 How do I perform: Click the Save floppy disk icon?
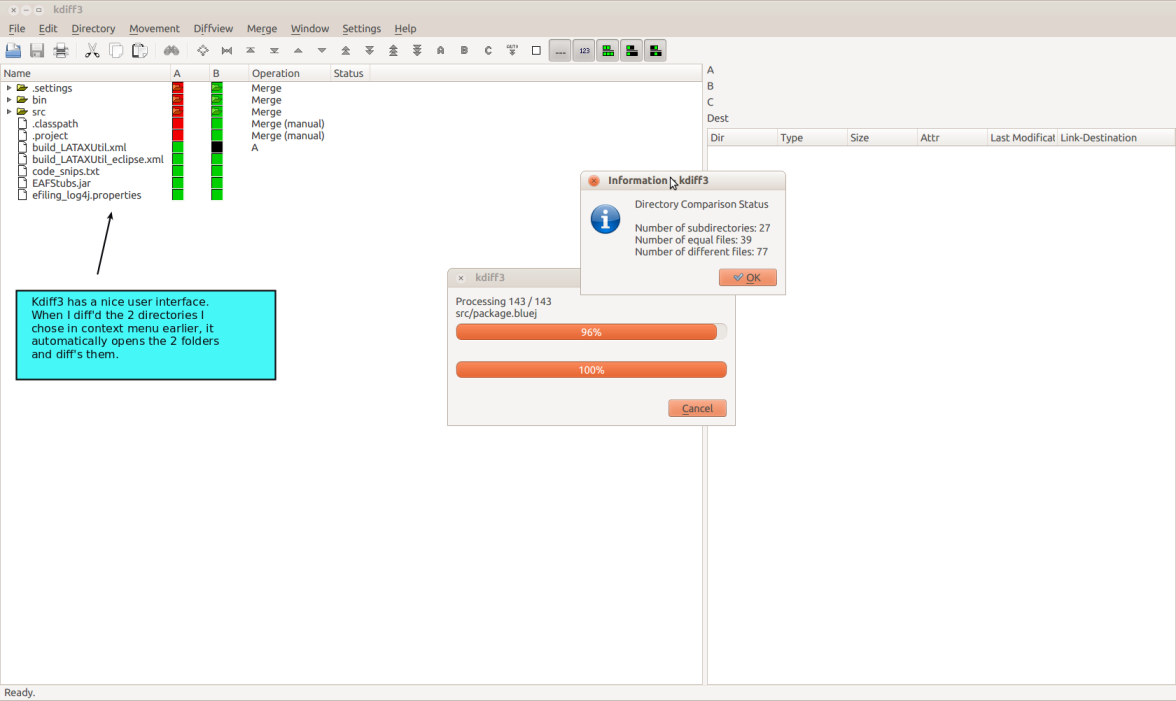pos(37,50)
